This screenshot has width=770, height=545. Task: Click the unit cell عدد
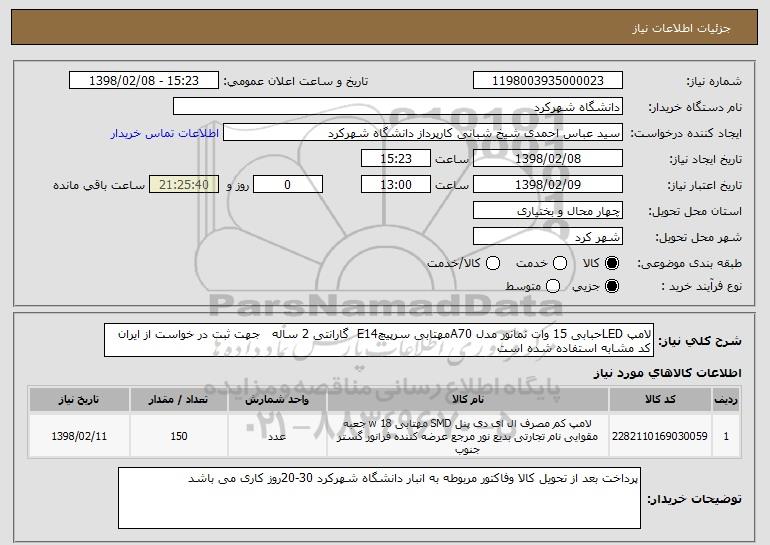277,436
